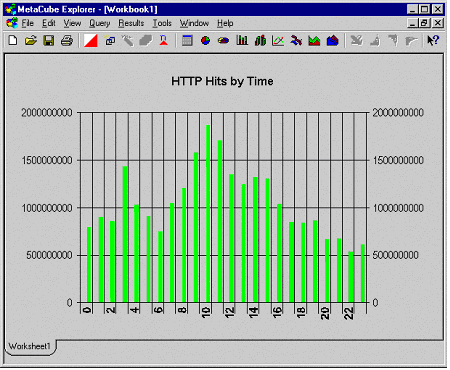Select the 3D ribbon line chart icon
Screen dimensions: 450x370
(296, 41)
